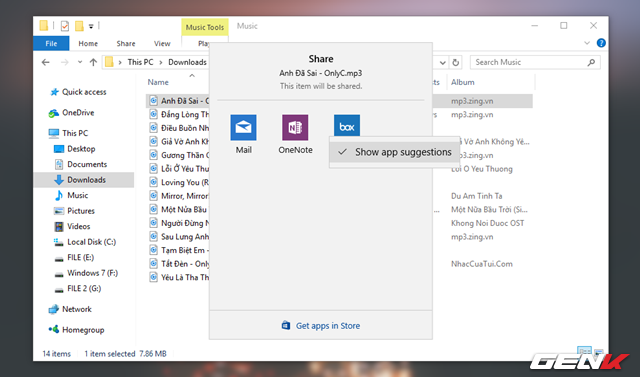Select the file starting Mirror, Mirror
The height and width of the screenshot is (377, 640).
click(x=179, y=196)
